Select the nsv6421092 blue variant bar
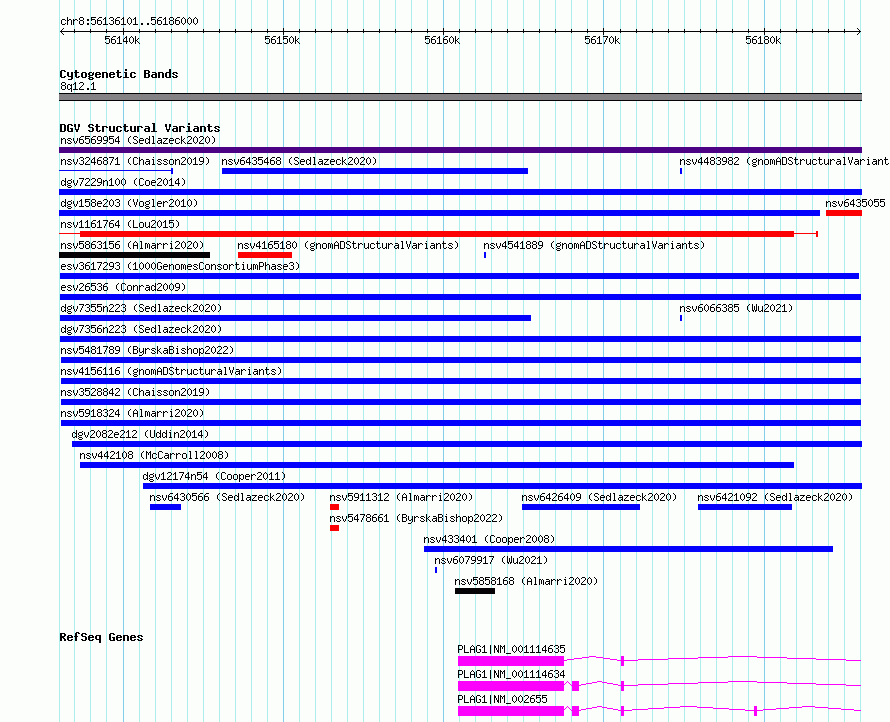 click(x=745, y=507)
